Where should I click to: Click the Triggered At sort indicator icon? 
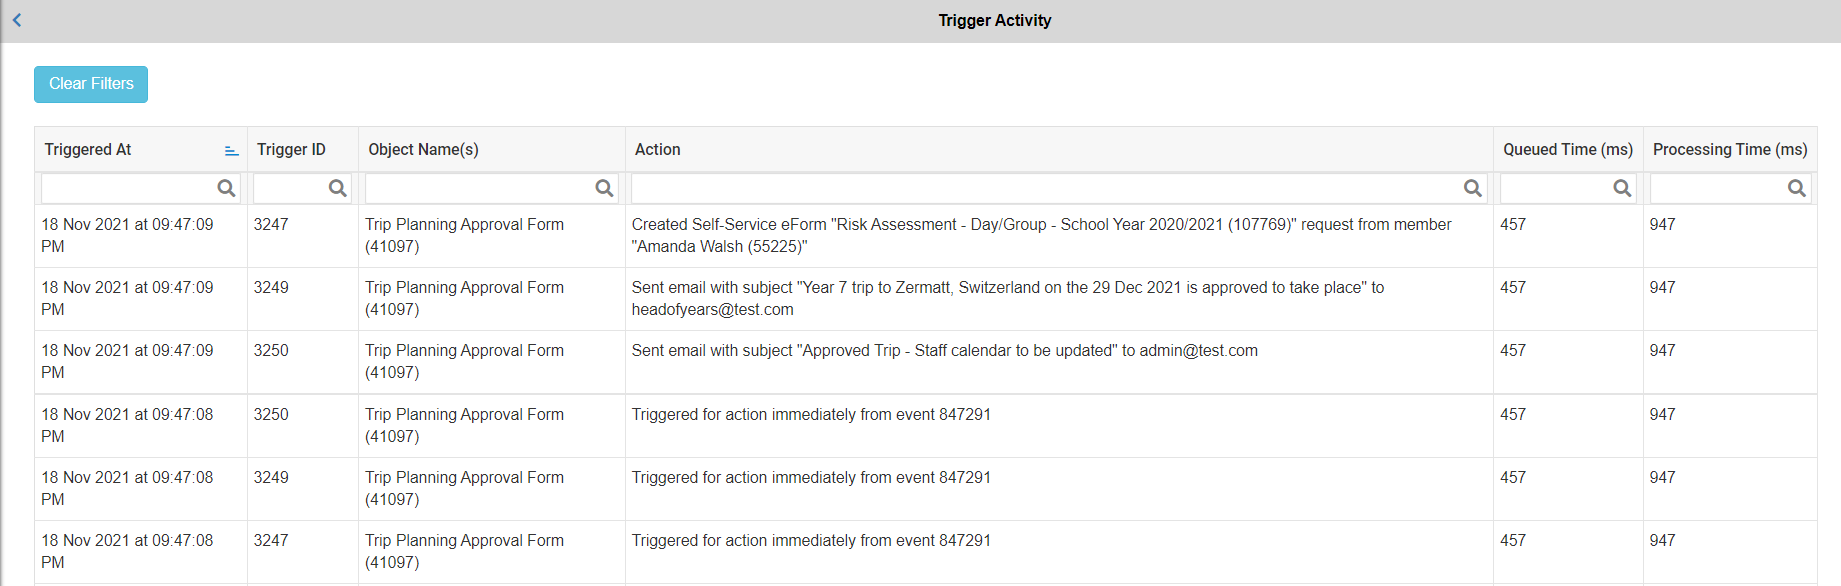[231, 151]
